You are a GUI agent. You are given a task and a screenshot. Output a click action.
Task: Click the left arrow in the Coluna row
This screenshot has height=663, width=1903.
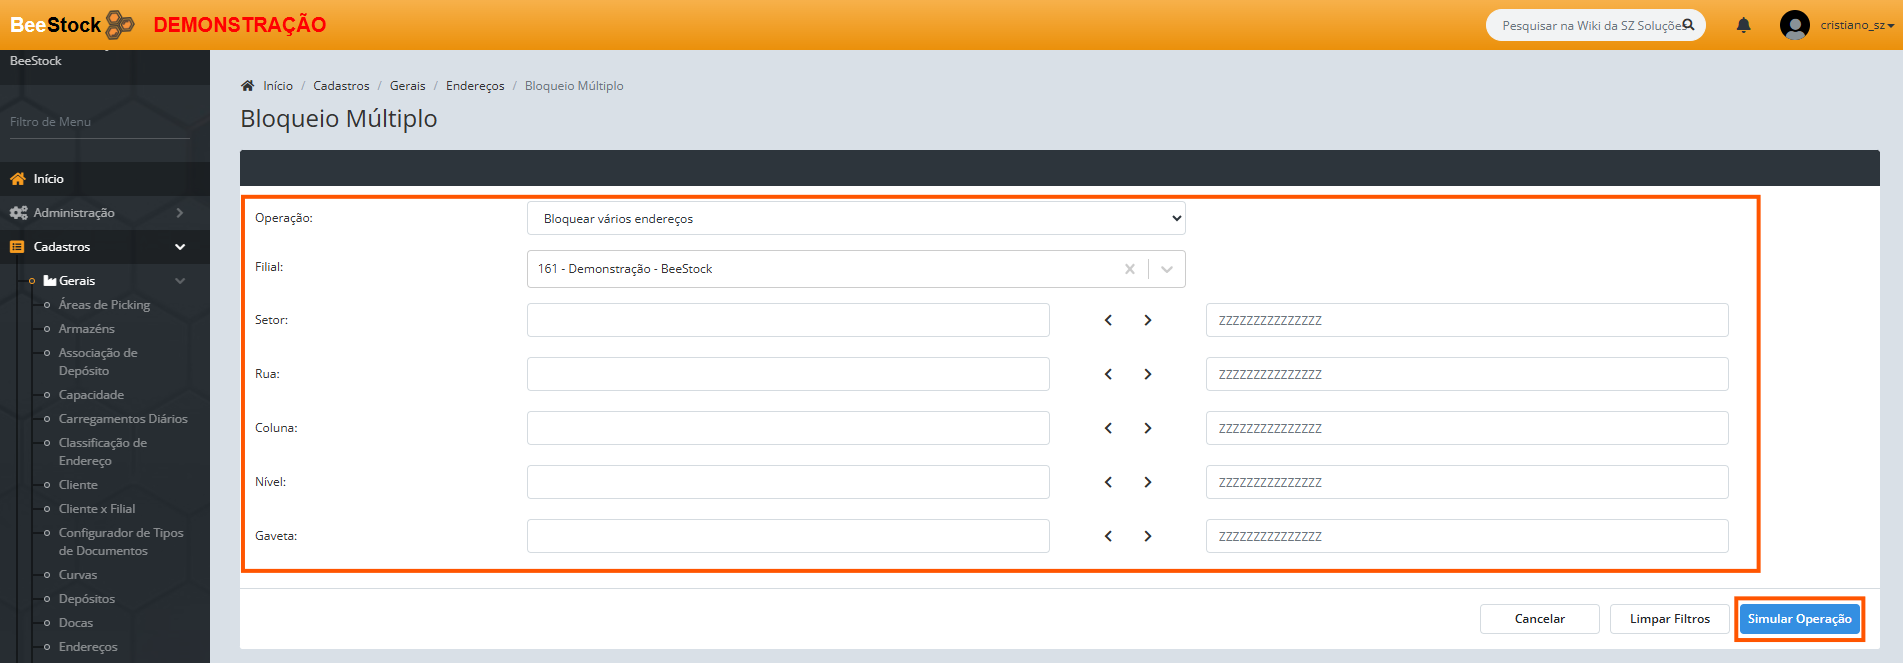1108,428
